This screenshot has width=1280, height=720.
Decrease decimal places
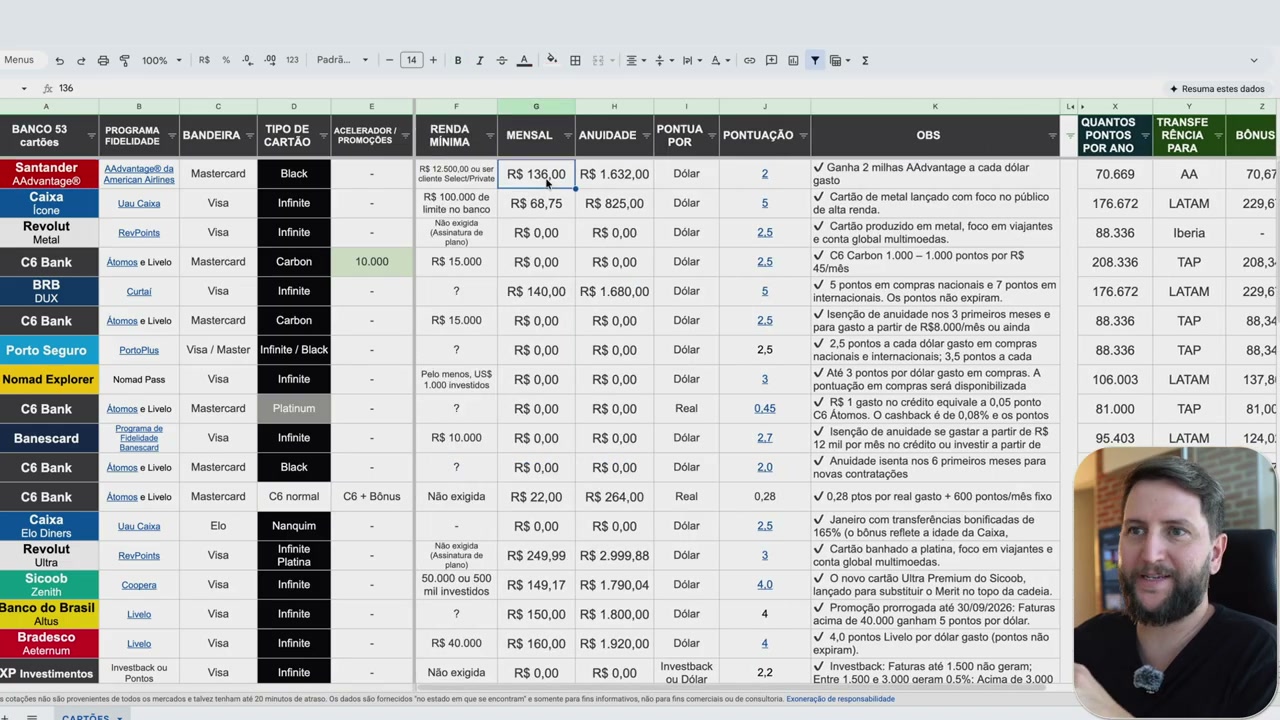[248, 60]
